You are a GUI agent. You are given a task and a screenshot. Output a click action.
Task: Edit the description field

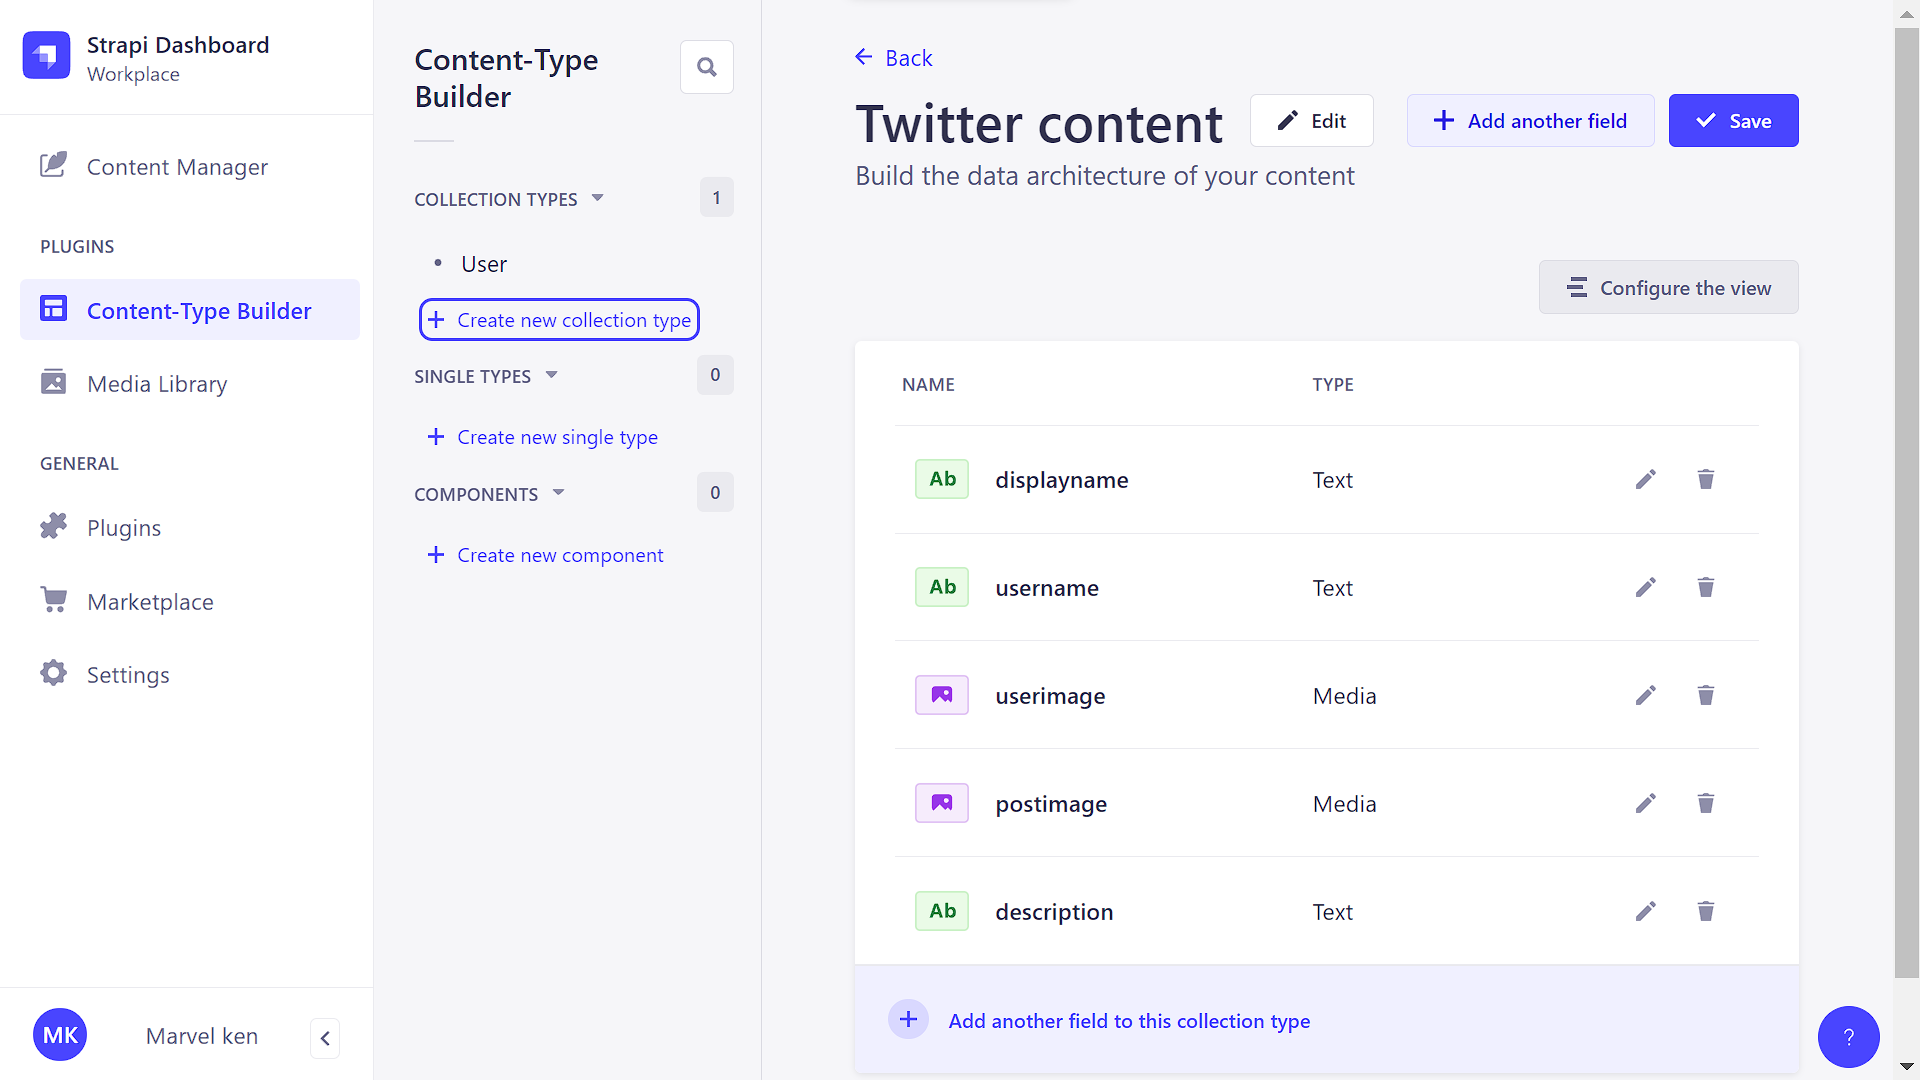[1646, 912]
